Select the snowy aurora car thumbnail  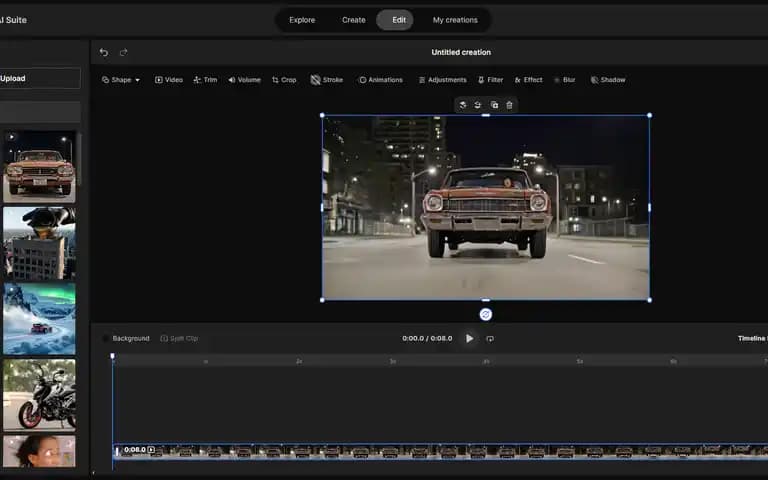coord(39,319)
